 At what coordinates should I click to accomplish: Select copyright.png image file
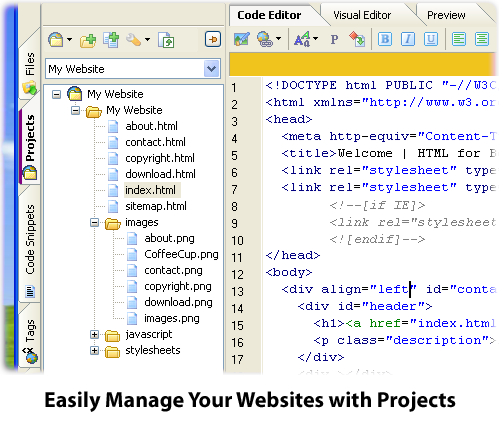click(x=178, y=286)
